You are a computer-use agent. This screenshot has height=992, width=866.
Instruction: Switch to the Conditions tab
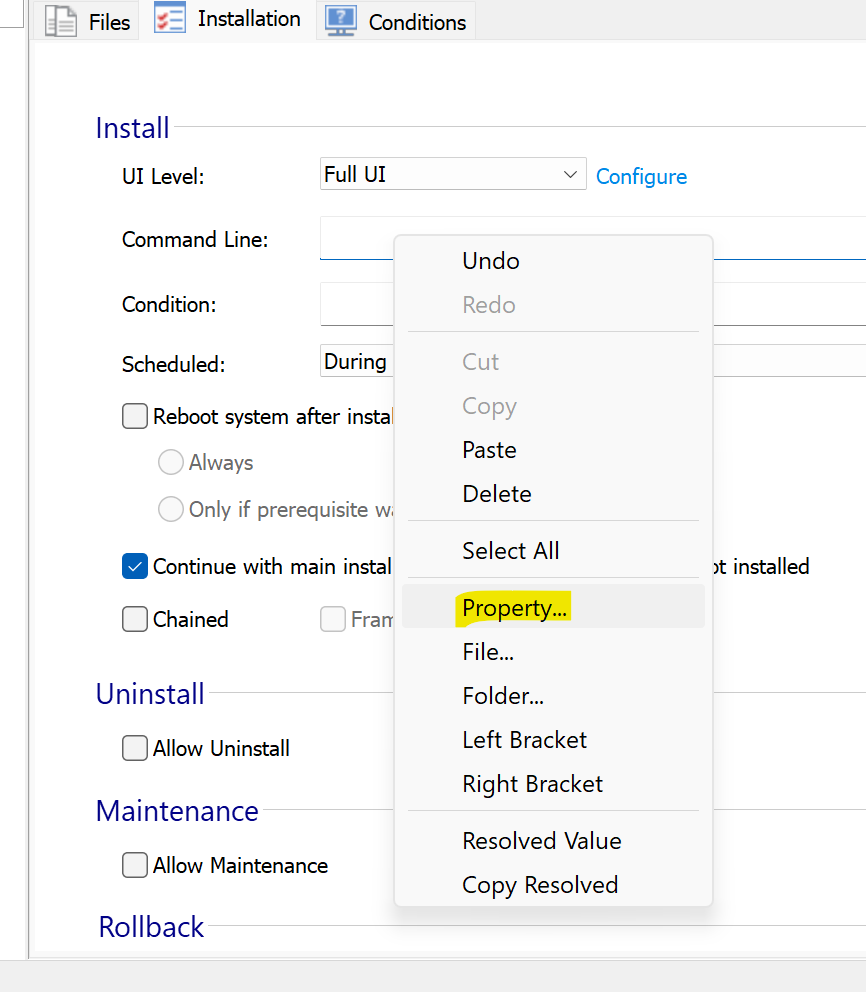tap(416, 22)
